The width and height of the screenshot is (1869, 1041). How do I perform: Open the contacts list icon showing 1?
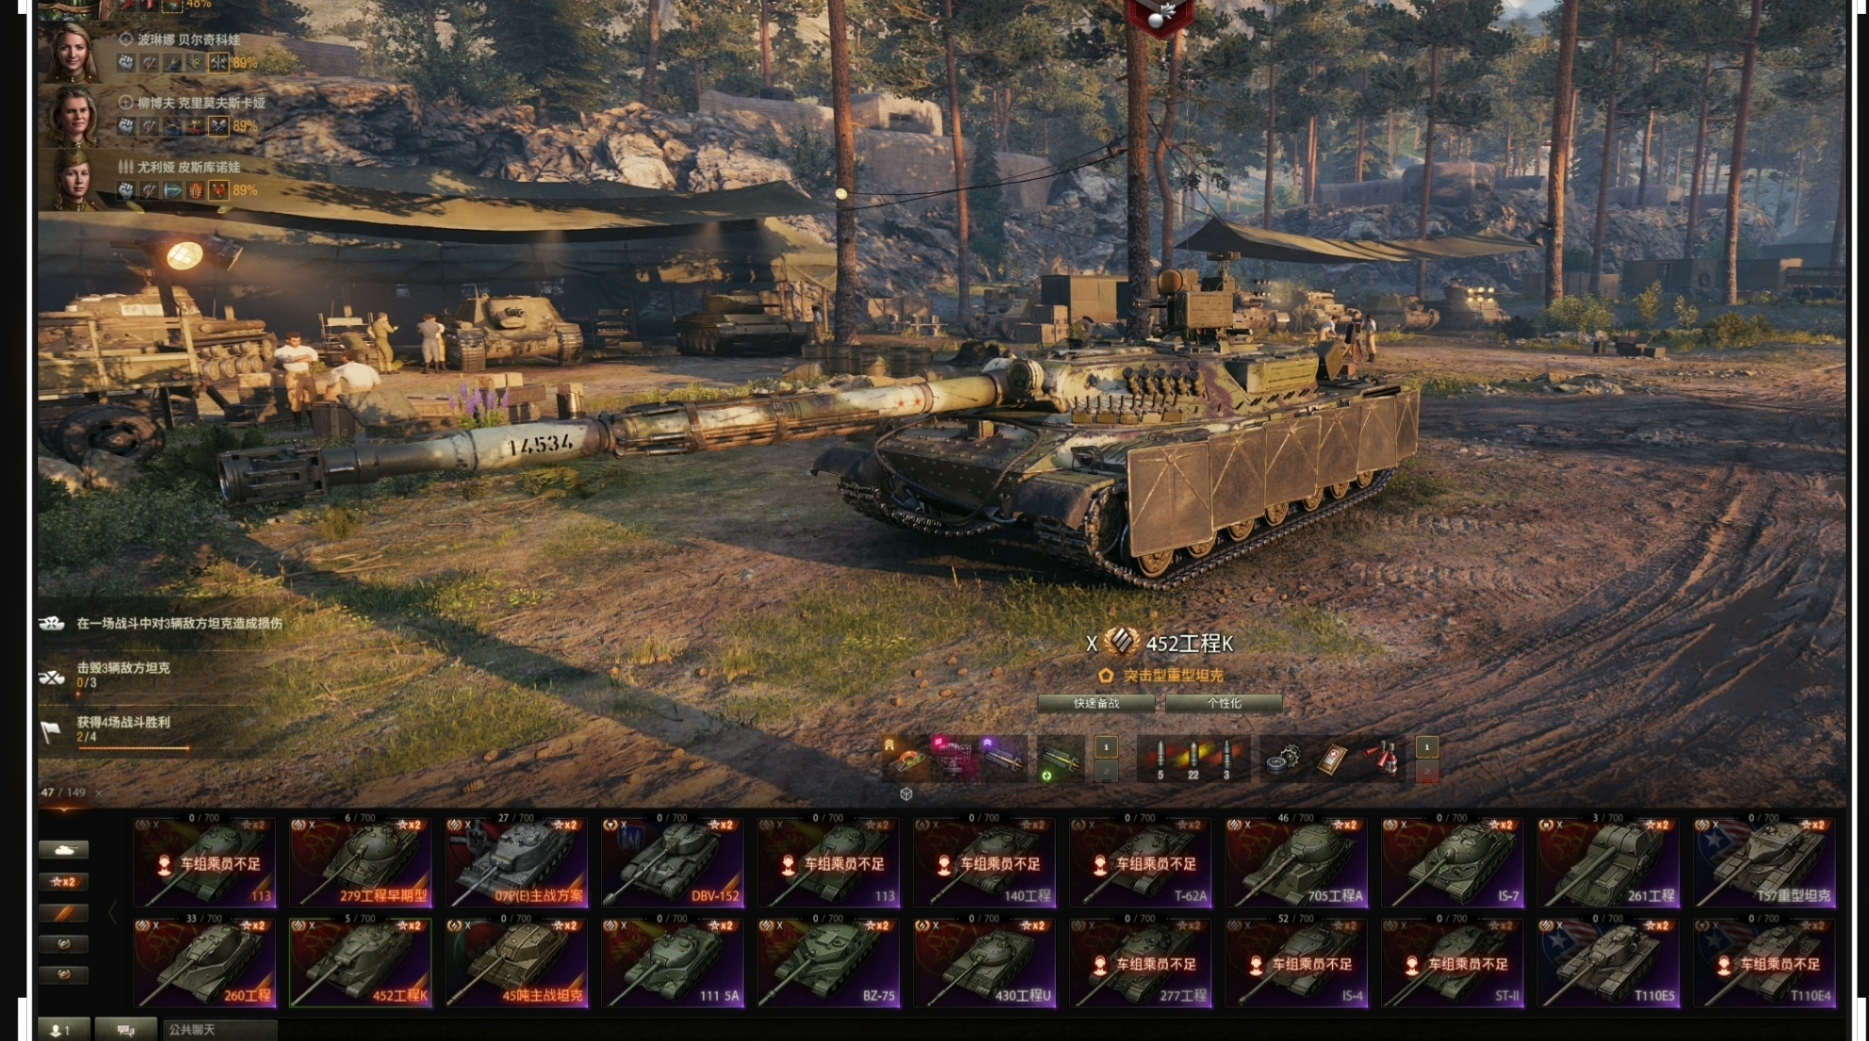tap(62, 1029)
